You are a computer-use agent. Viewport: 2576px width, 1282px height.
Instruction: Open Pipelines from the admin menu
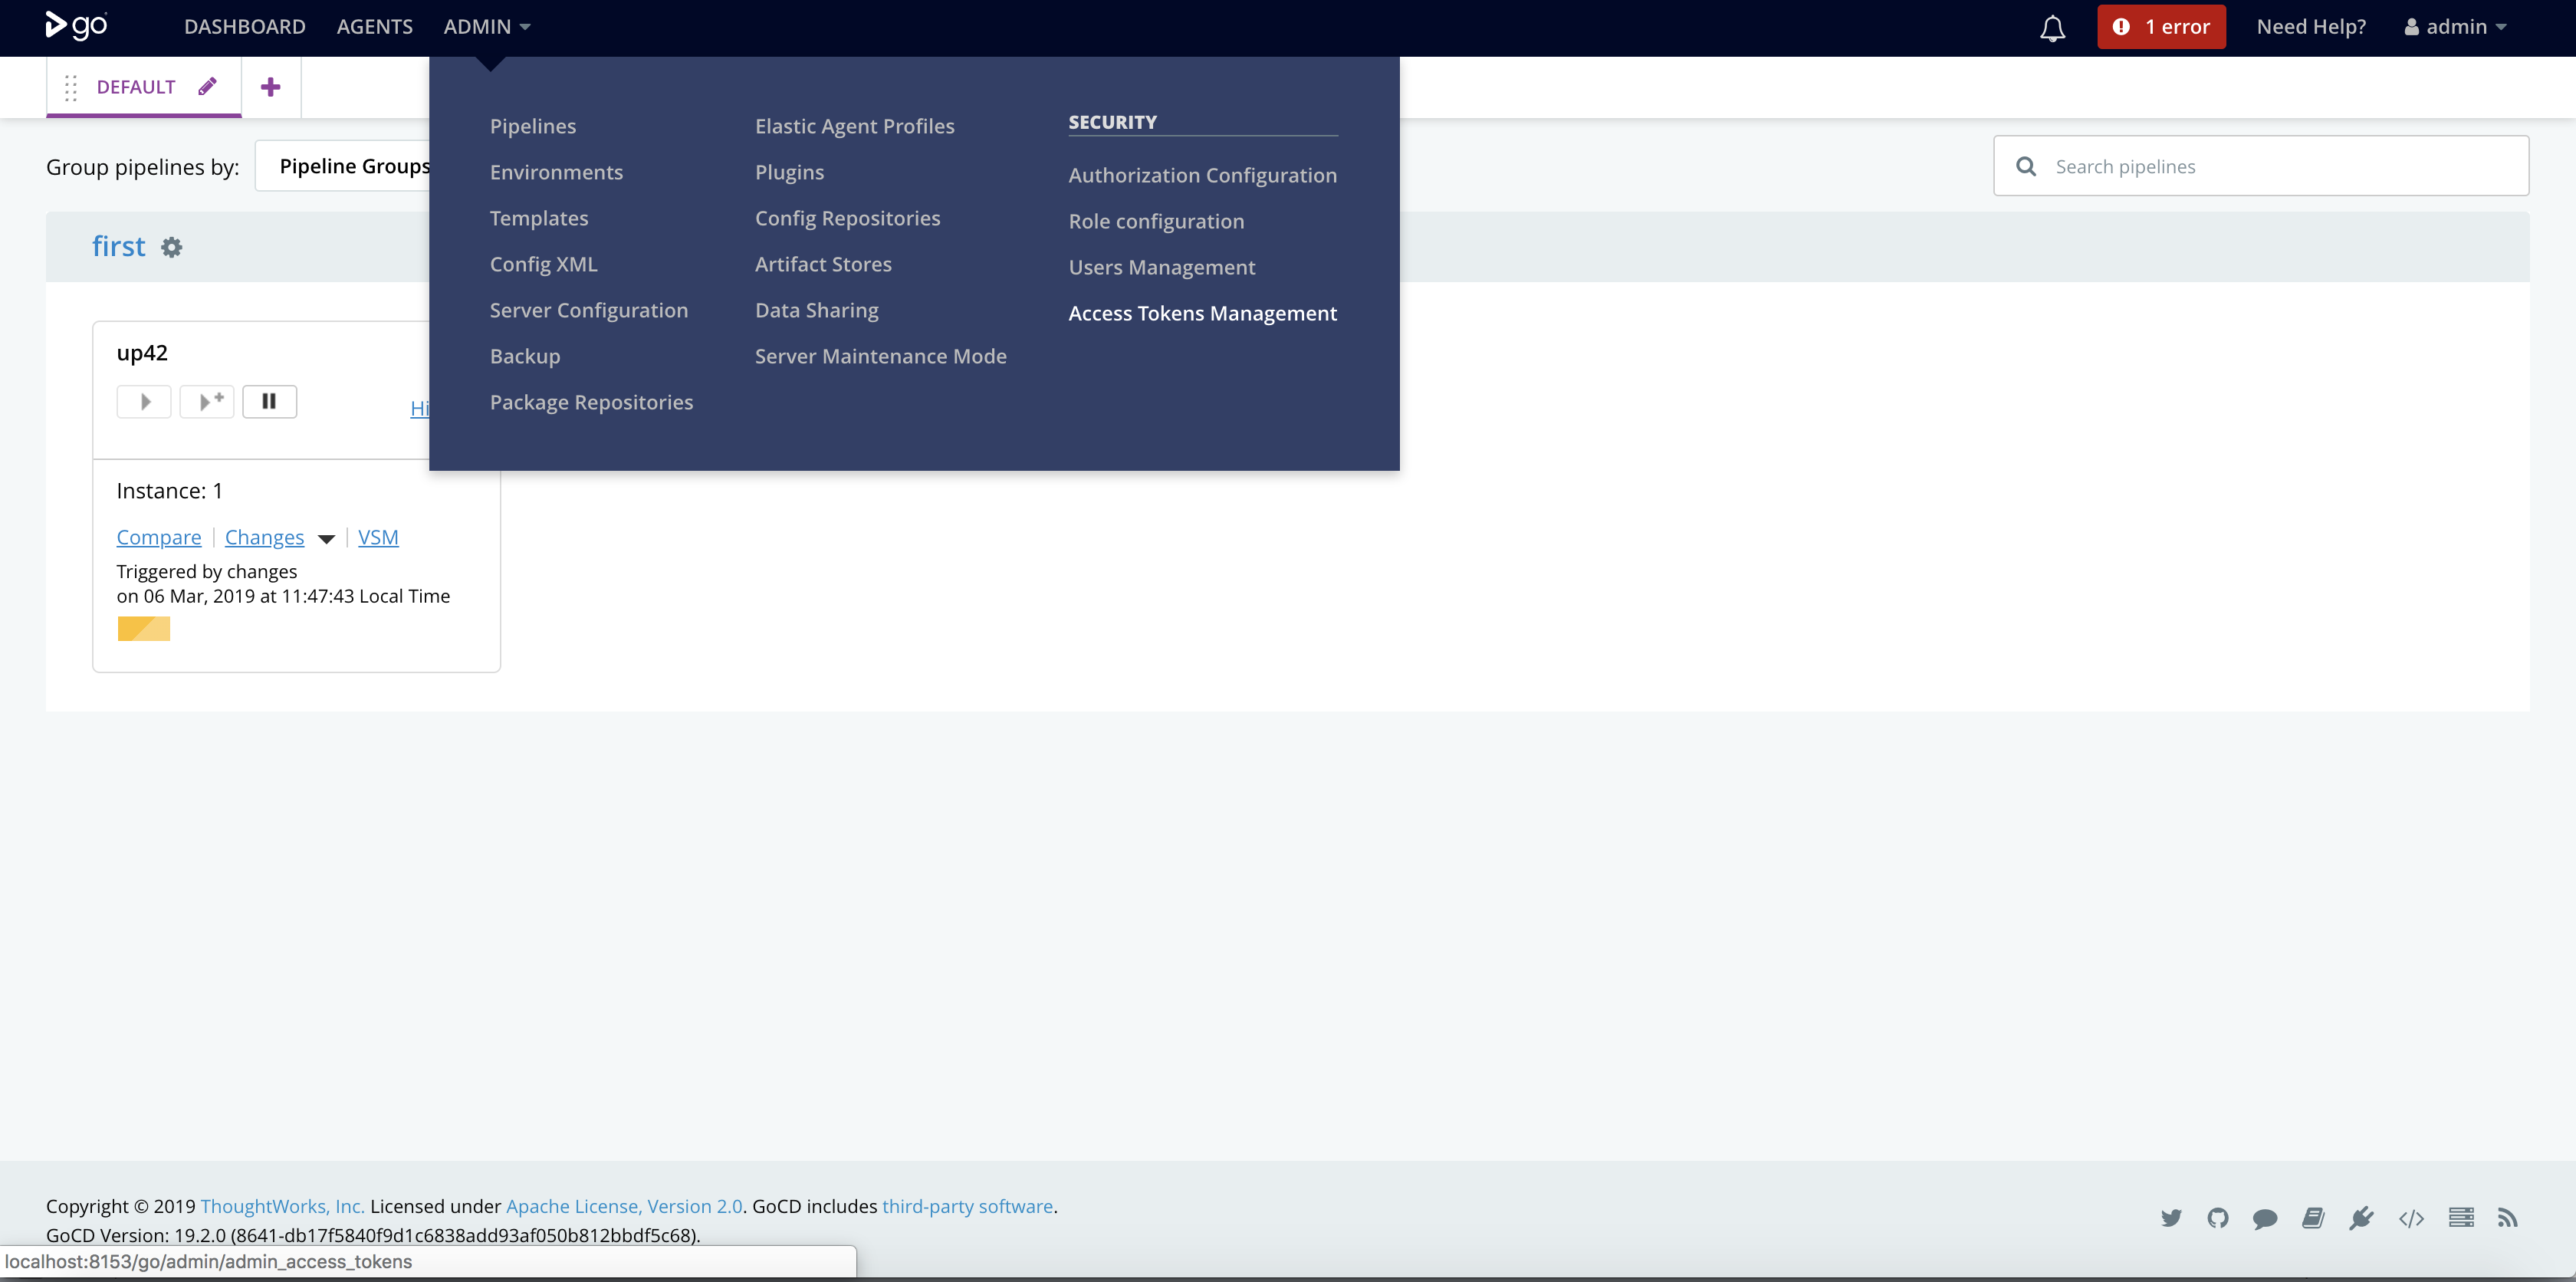(533, 126)
